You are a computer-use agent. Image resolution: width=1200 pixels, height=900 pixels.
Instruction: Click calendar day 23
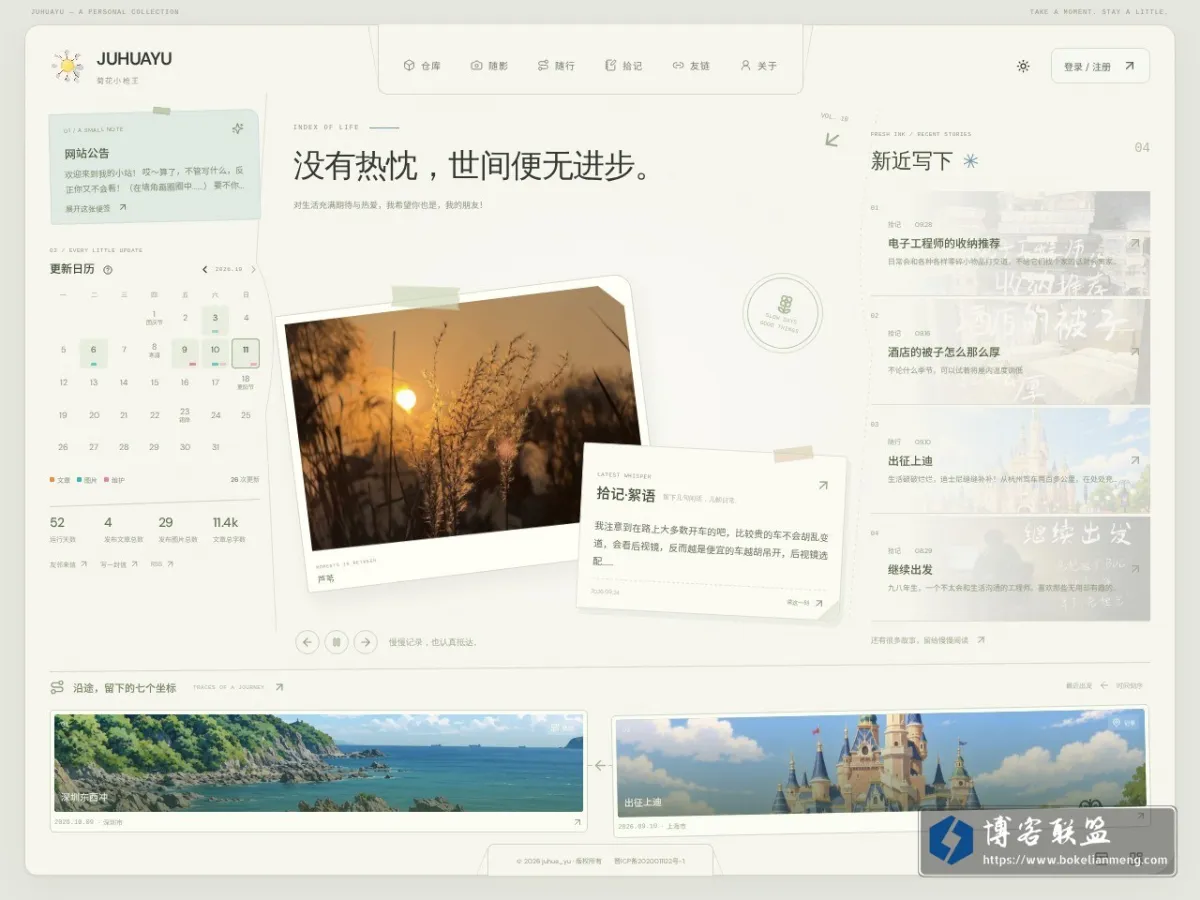(185, 415)
